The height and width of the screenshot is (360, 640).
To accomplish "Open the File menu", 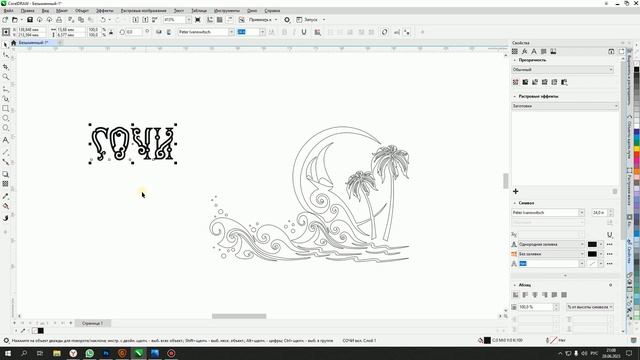I will (8, 11).
